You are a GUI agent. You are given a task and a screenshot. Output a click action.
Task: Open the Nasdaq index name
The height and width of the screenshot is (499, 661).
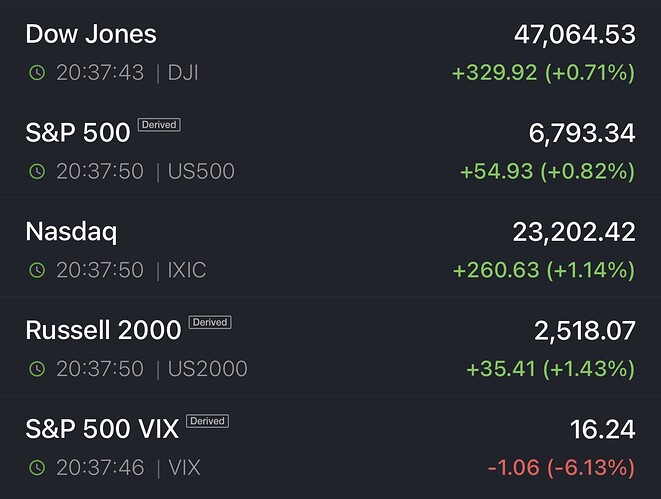(71, 232)
